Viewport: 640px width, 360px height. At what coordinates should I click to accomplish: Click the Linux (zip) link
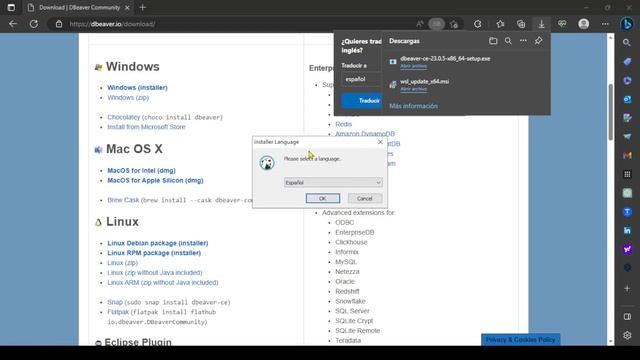[x=122, y=263]
